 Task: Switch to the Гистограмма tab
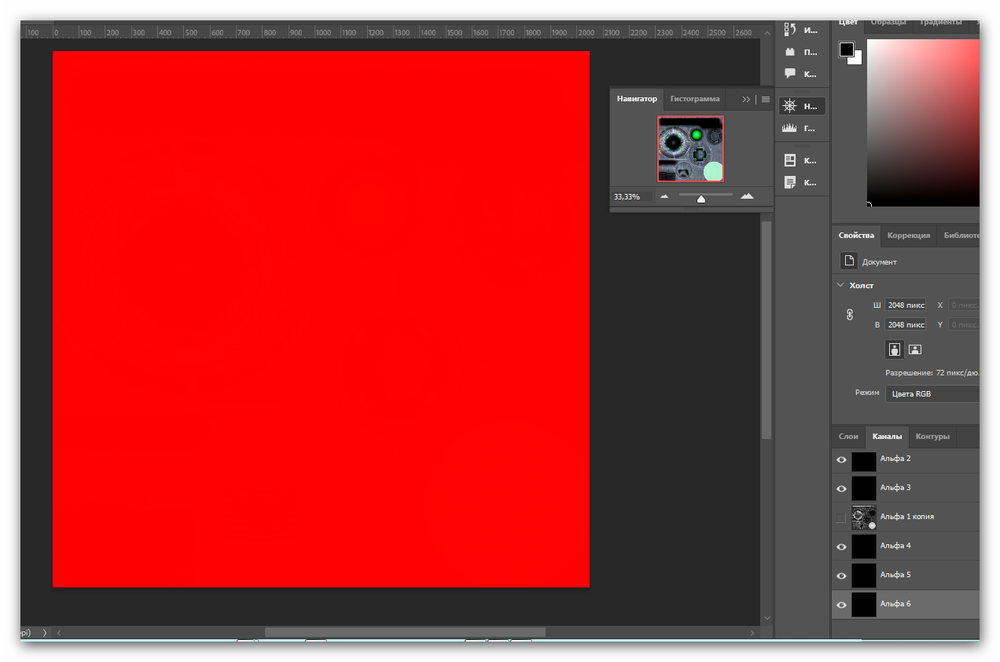pos(695,99)
